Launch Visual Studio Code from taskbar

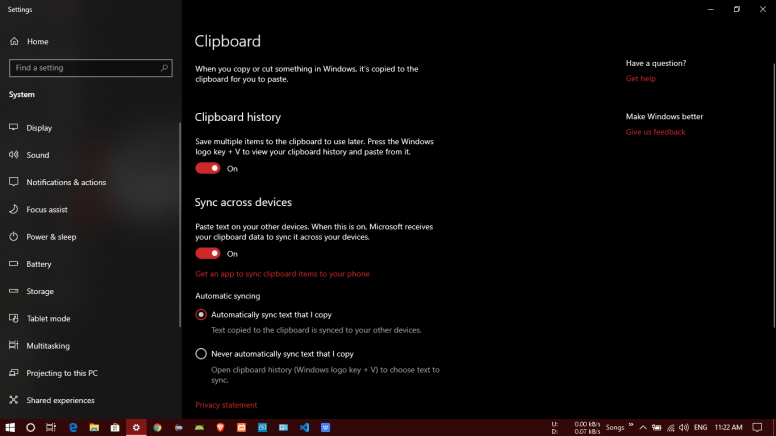click(x=304, y=428)
